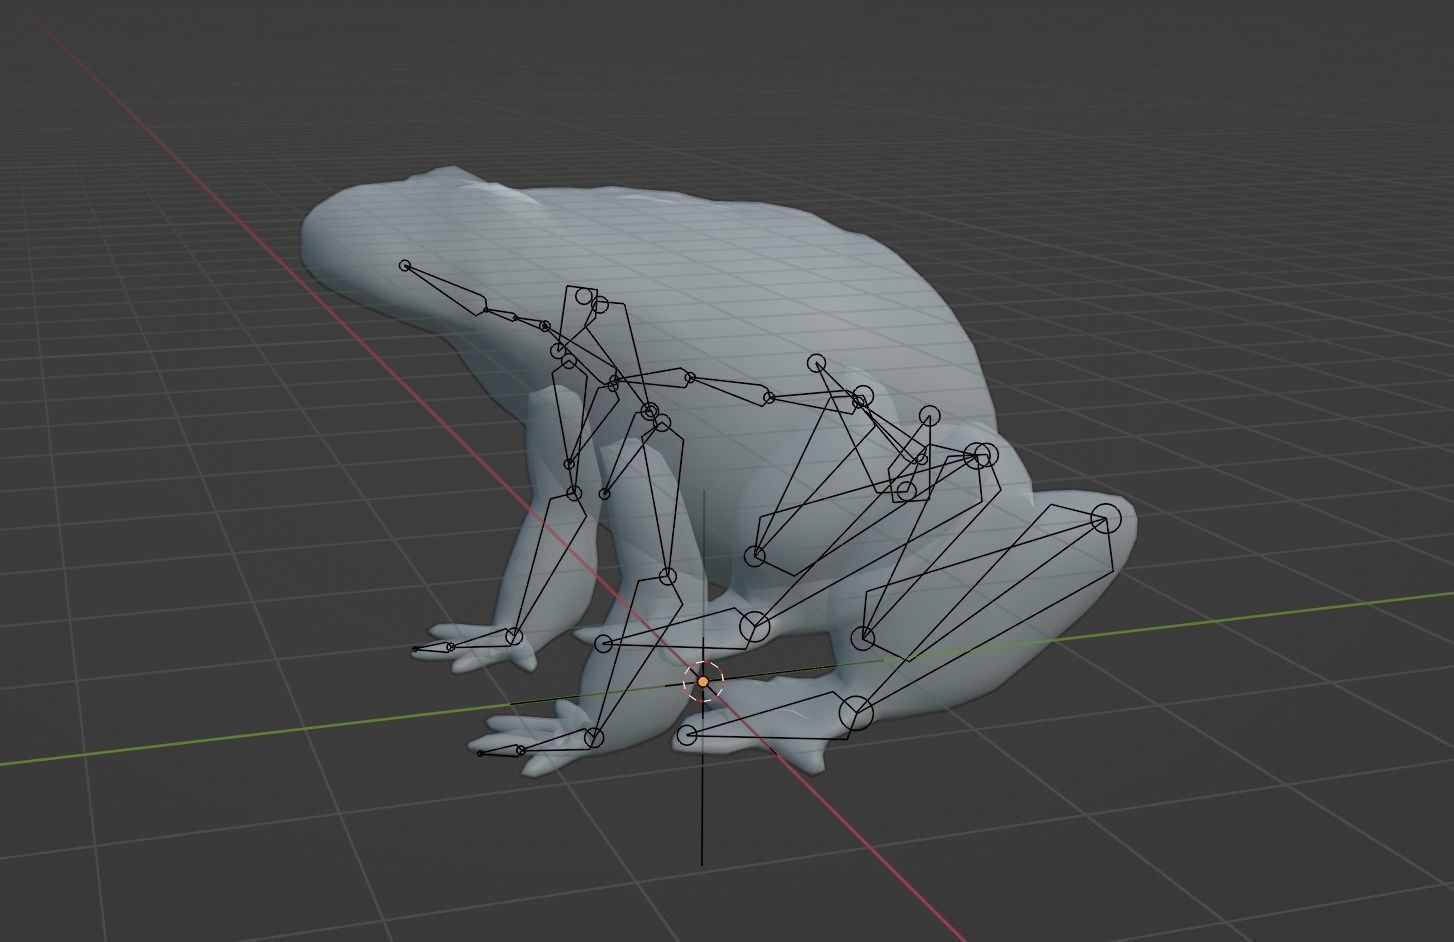Click the orange origin dot inside 3D cursor
Image resolution: width=1454 pixels, height=942 pixels.
[x=703, y=682]
